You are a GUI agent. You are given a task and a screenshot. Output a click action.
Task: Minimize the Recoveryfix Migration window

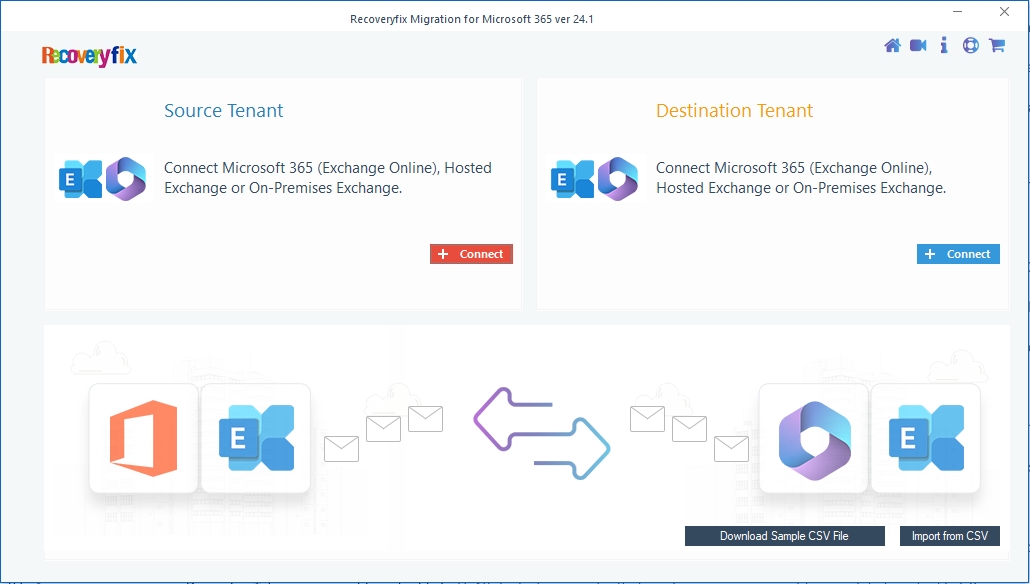tap(958, 12)
